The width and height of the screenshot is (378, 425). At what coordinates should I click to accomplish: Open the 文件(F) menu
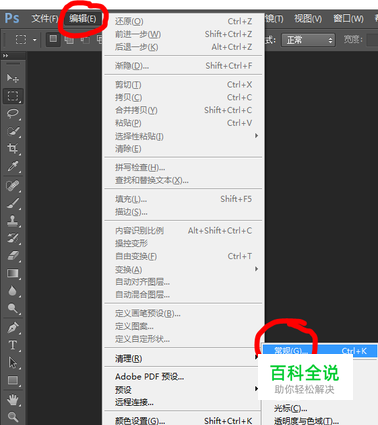point(45,19)
